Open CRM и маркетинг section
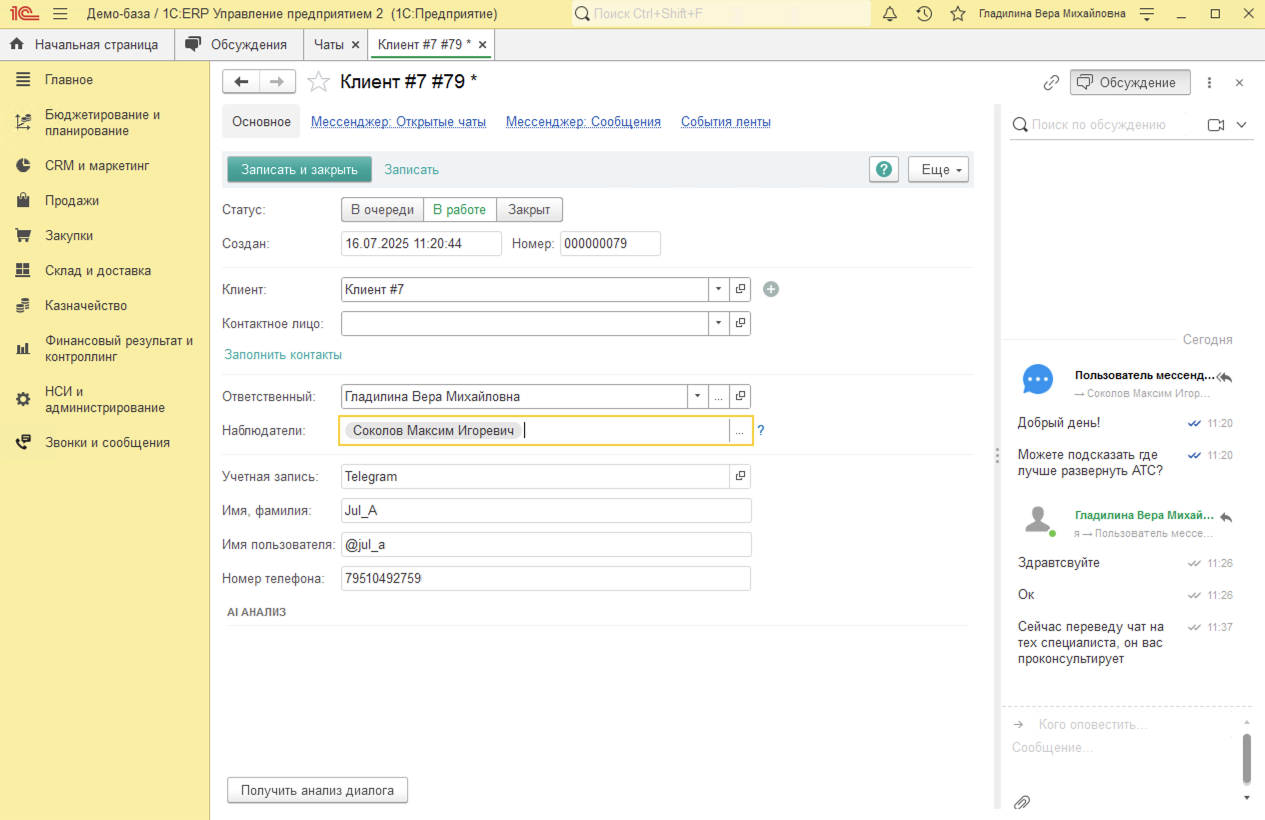The width and height of the screenshot is (1265, 820). coord(97,166)
